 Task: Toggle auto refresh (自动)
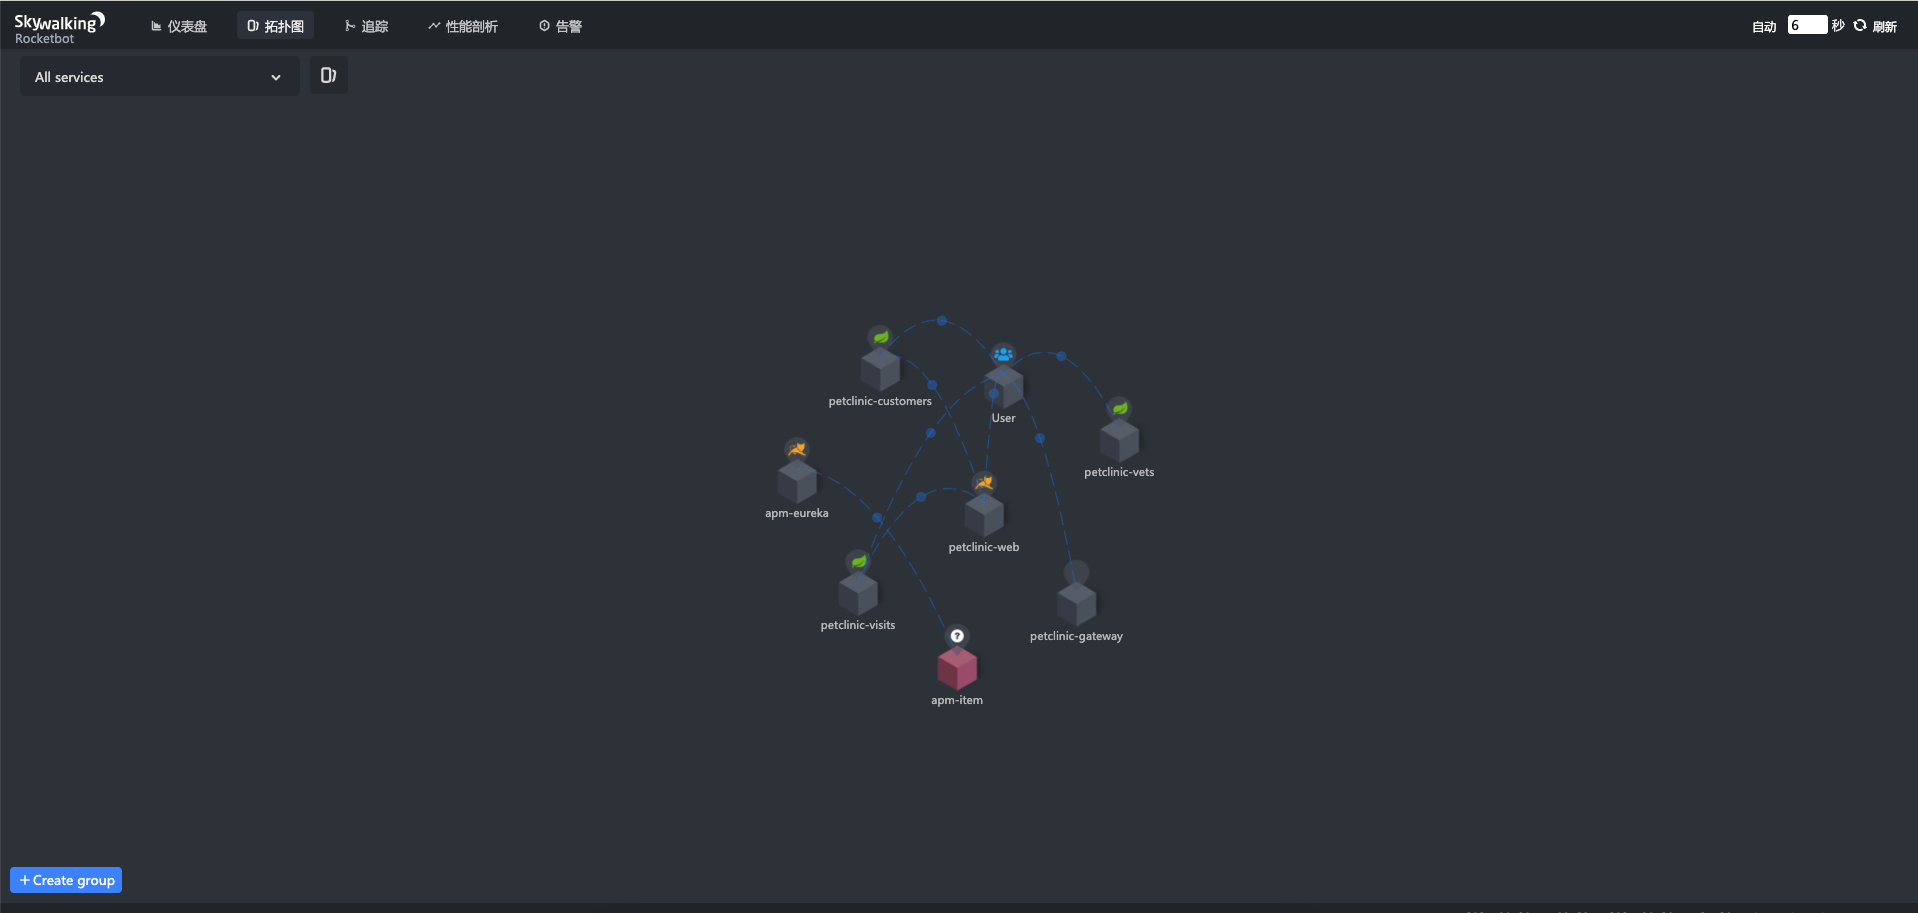[x=1763, y=27]
